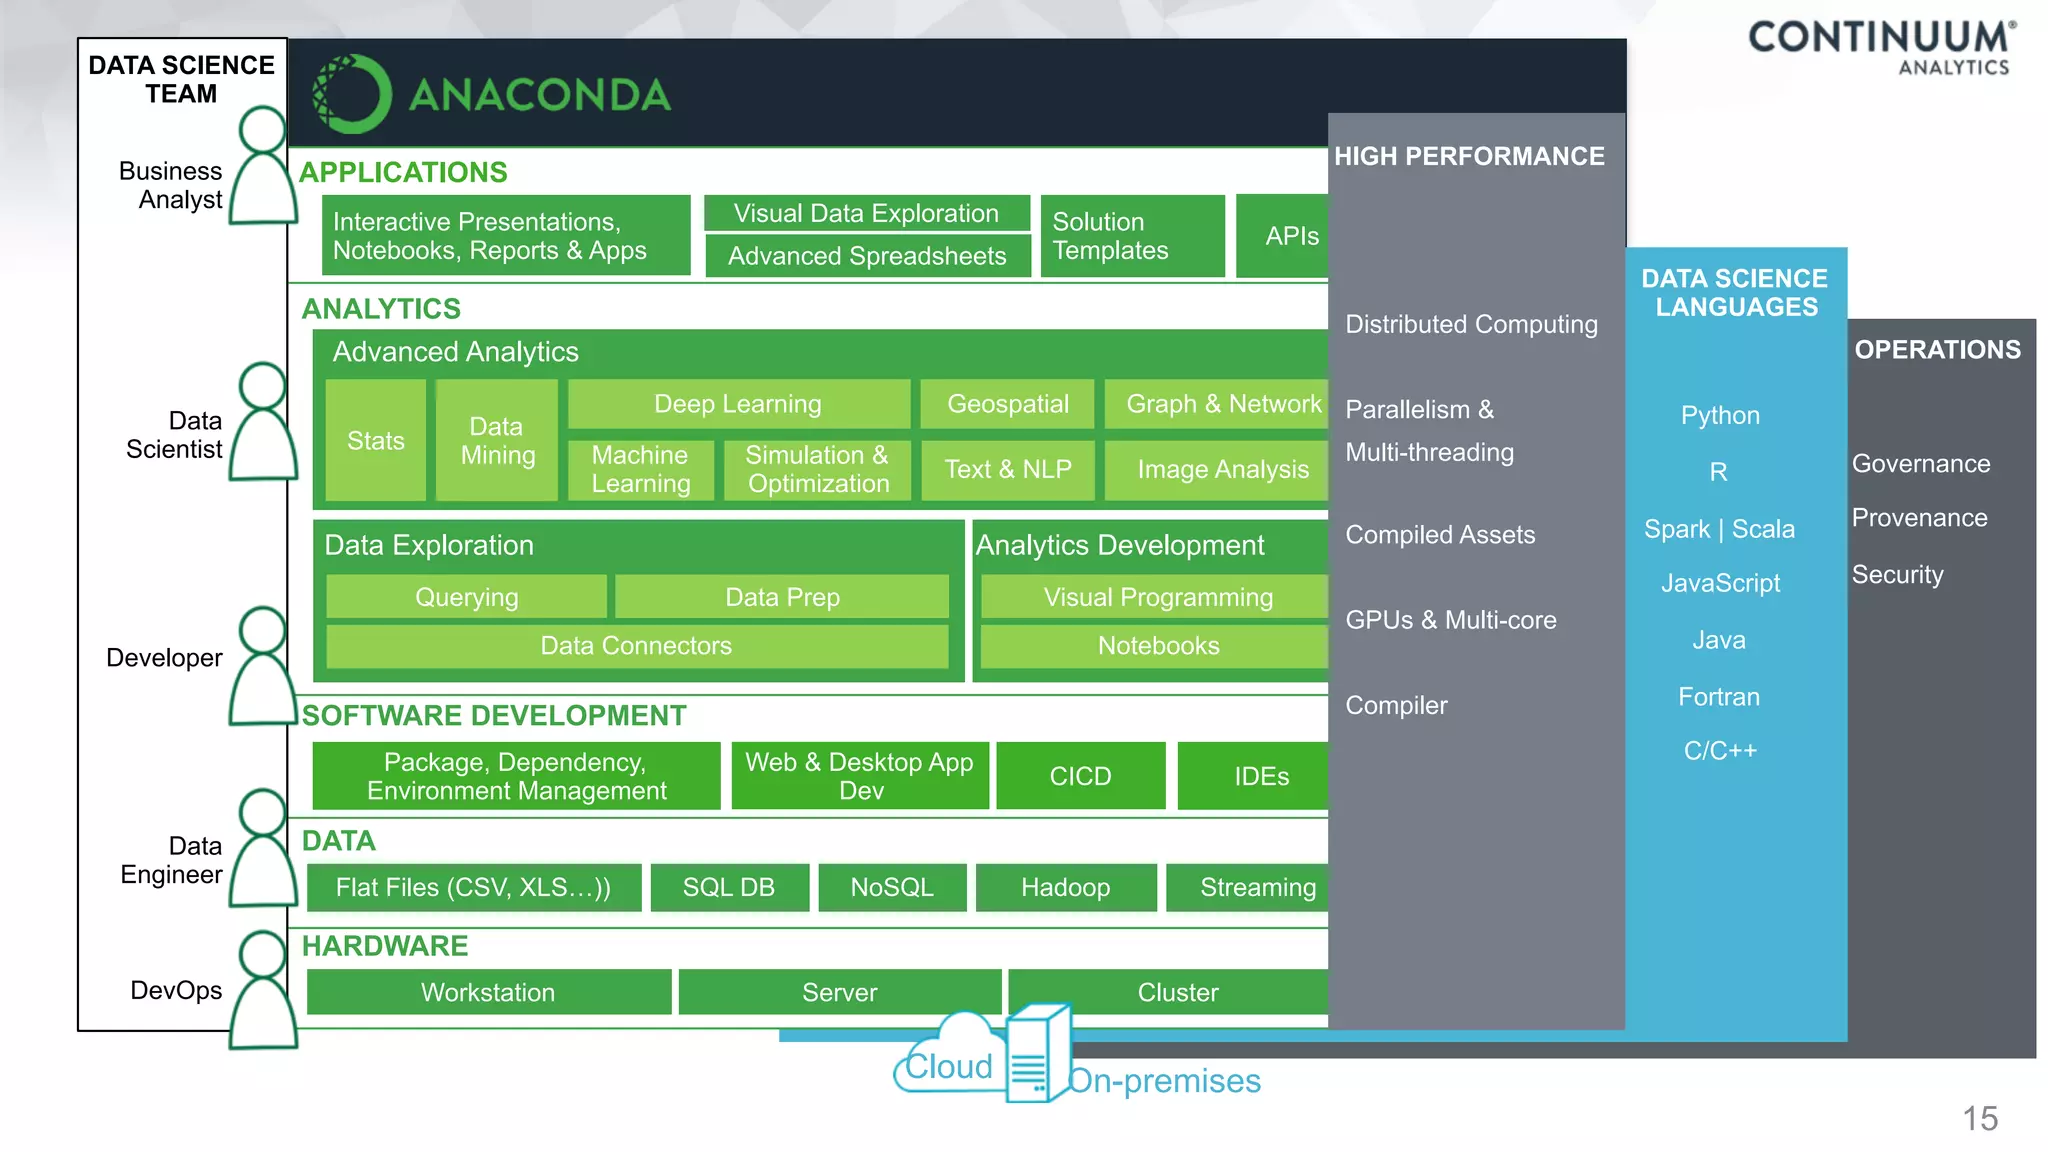Click the Developer person icon

pyautogui.click(x=263, y=667)
